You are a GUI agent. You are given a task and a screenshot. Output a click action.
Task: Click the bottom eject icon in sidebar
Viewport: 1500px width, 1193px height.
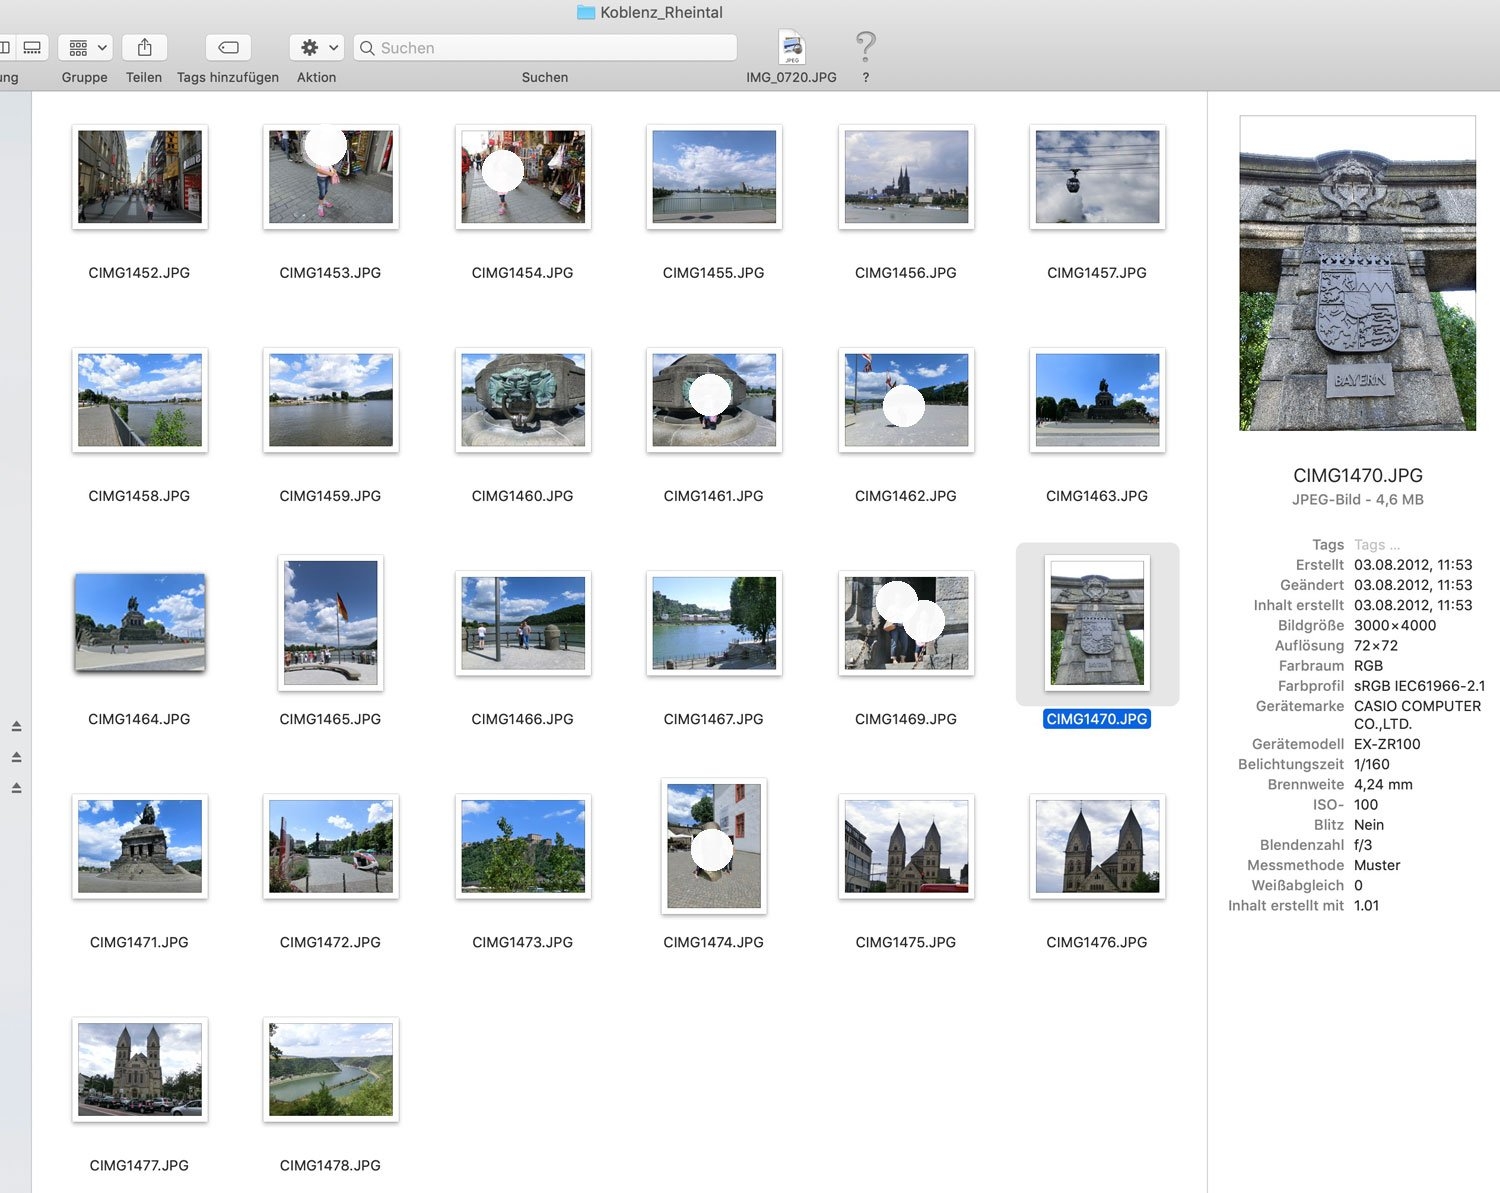[16, 788]
